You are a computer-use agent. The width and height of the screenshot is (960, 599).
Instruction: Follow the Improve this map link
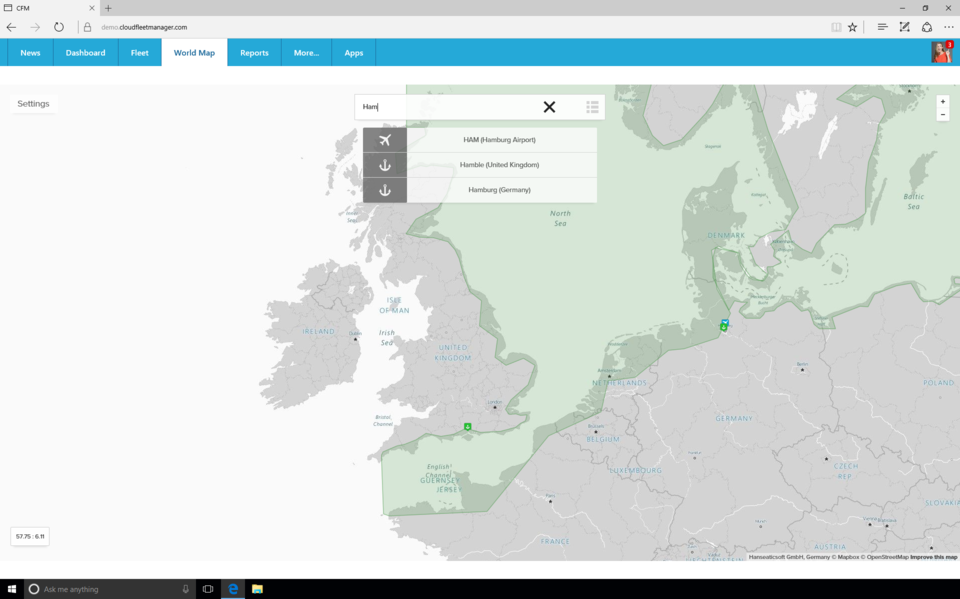(933, 557)
